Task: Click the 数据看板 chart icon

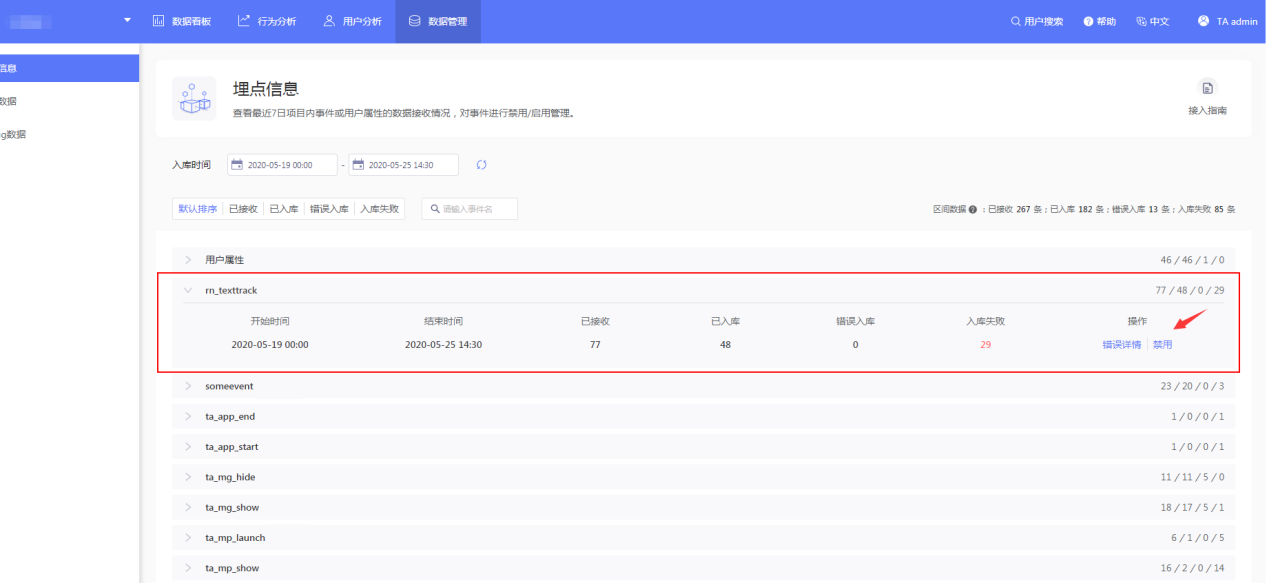Action: click(x=158, y=21)
